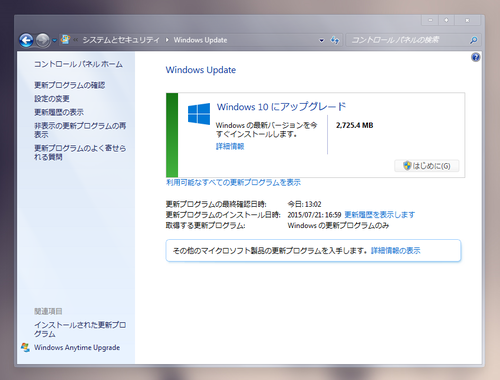Select Windows Update breadcrumb
This screenshot has height=380, width=500.
pos(200,40)
